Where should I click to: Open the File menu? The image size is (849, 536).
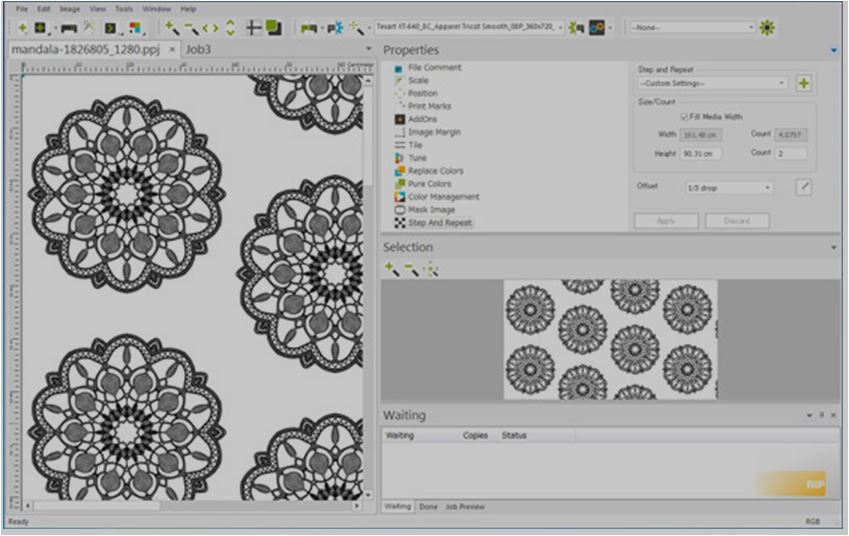click(x=21, y=9)
